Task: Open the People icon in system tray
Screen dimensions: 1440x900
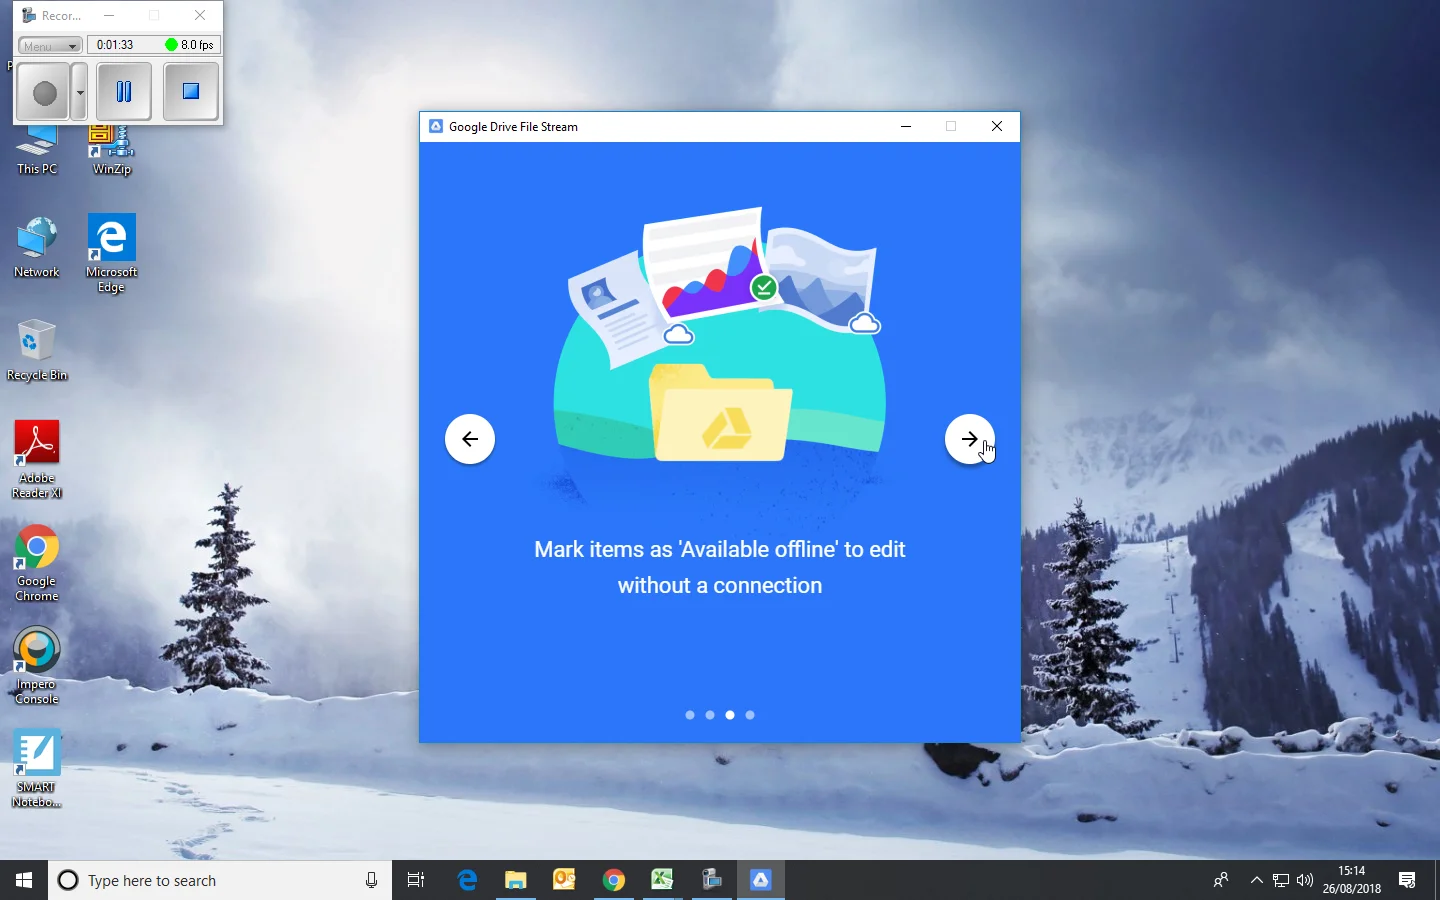Action: click(x=1221, y=880)
